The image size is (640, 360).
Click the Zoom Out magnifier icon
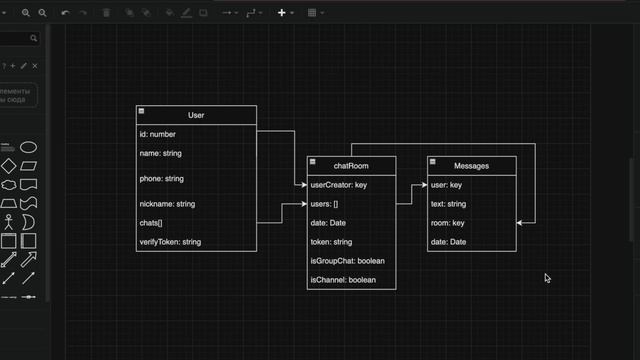(x=42, y=13)
